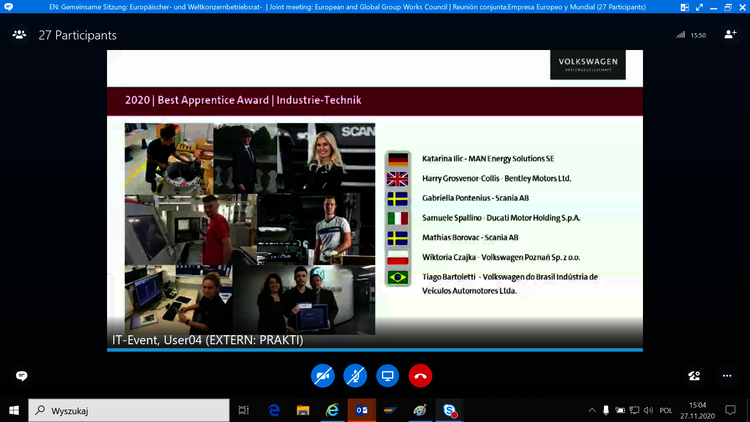Click the Sweden flag beside Gabriella Pontenius

[398, 198]
